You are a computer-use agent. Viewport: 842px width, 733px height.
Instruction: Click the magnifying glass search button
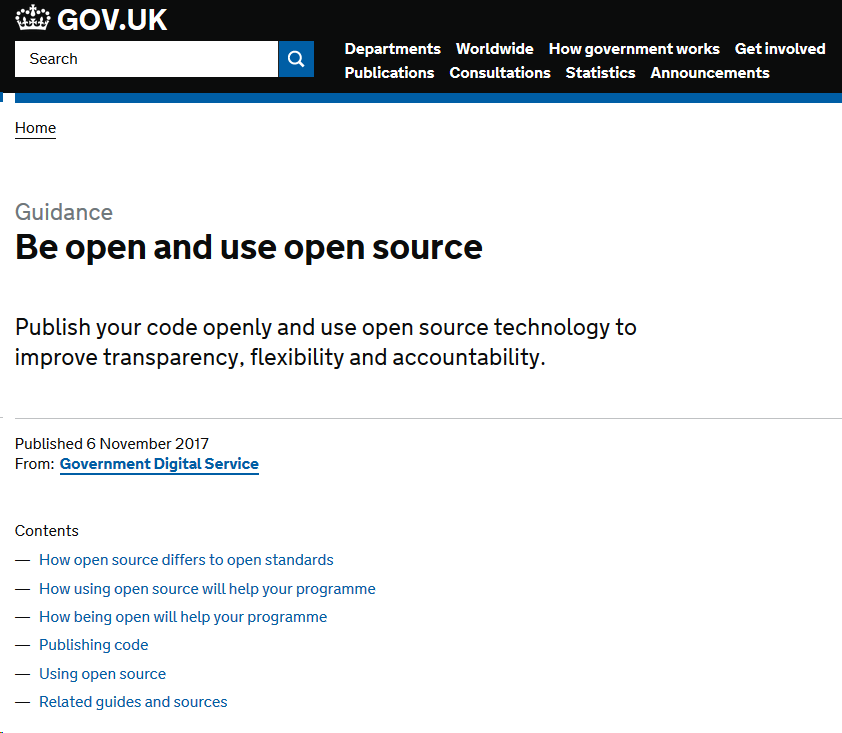[x=296, y=59]
